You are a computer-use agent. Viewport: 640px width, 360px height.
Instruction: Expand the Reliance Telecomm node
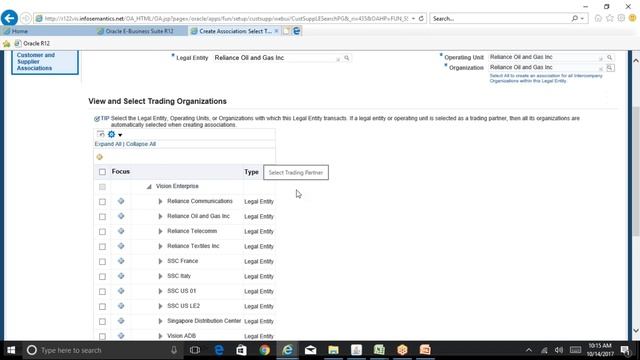click(160, 231)
